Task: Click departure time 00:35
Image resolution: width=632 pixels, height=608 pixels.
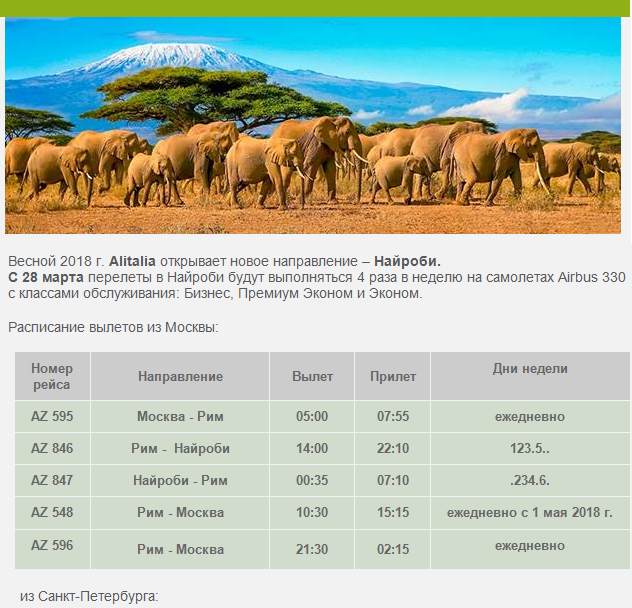Action: tap(312, 480)
